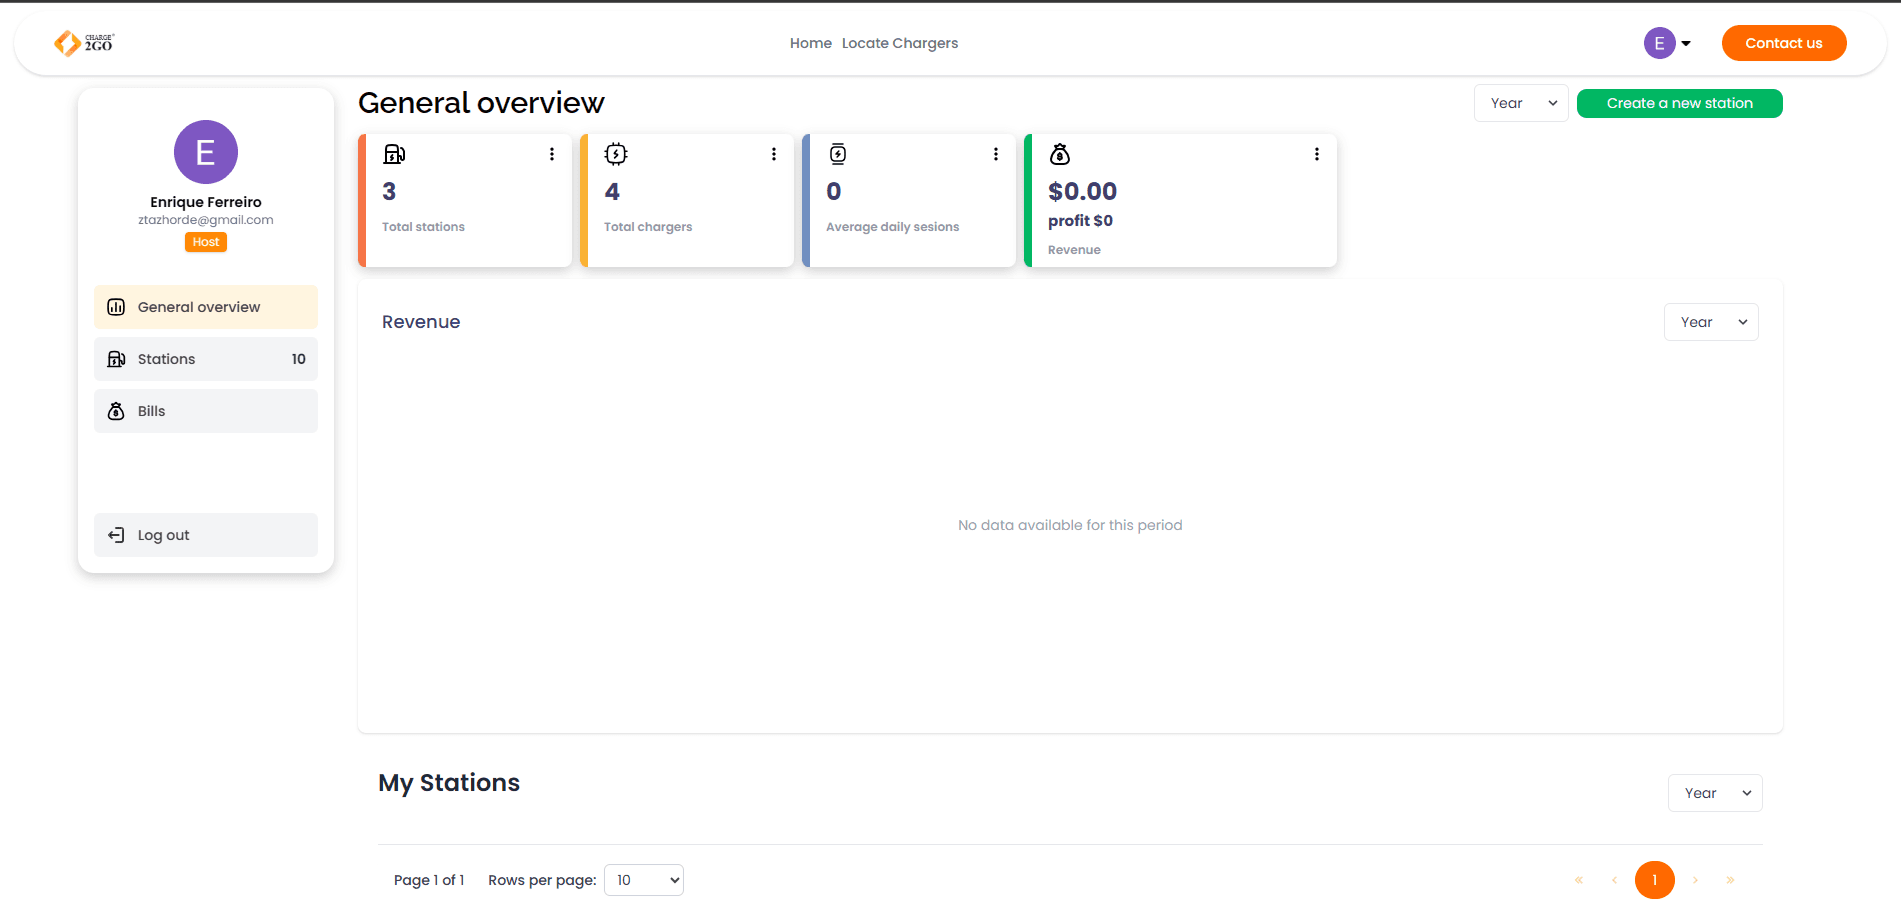
Task: Go to previous page of stations table
Action: click(1614, 880)
